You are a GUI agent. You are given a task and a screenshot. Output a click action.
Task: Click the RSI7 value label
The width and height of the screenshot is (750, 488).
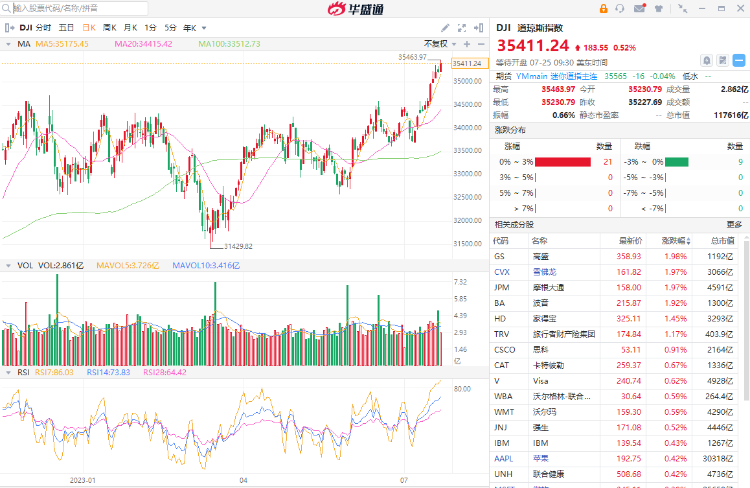(54, 372)
